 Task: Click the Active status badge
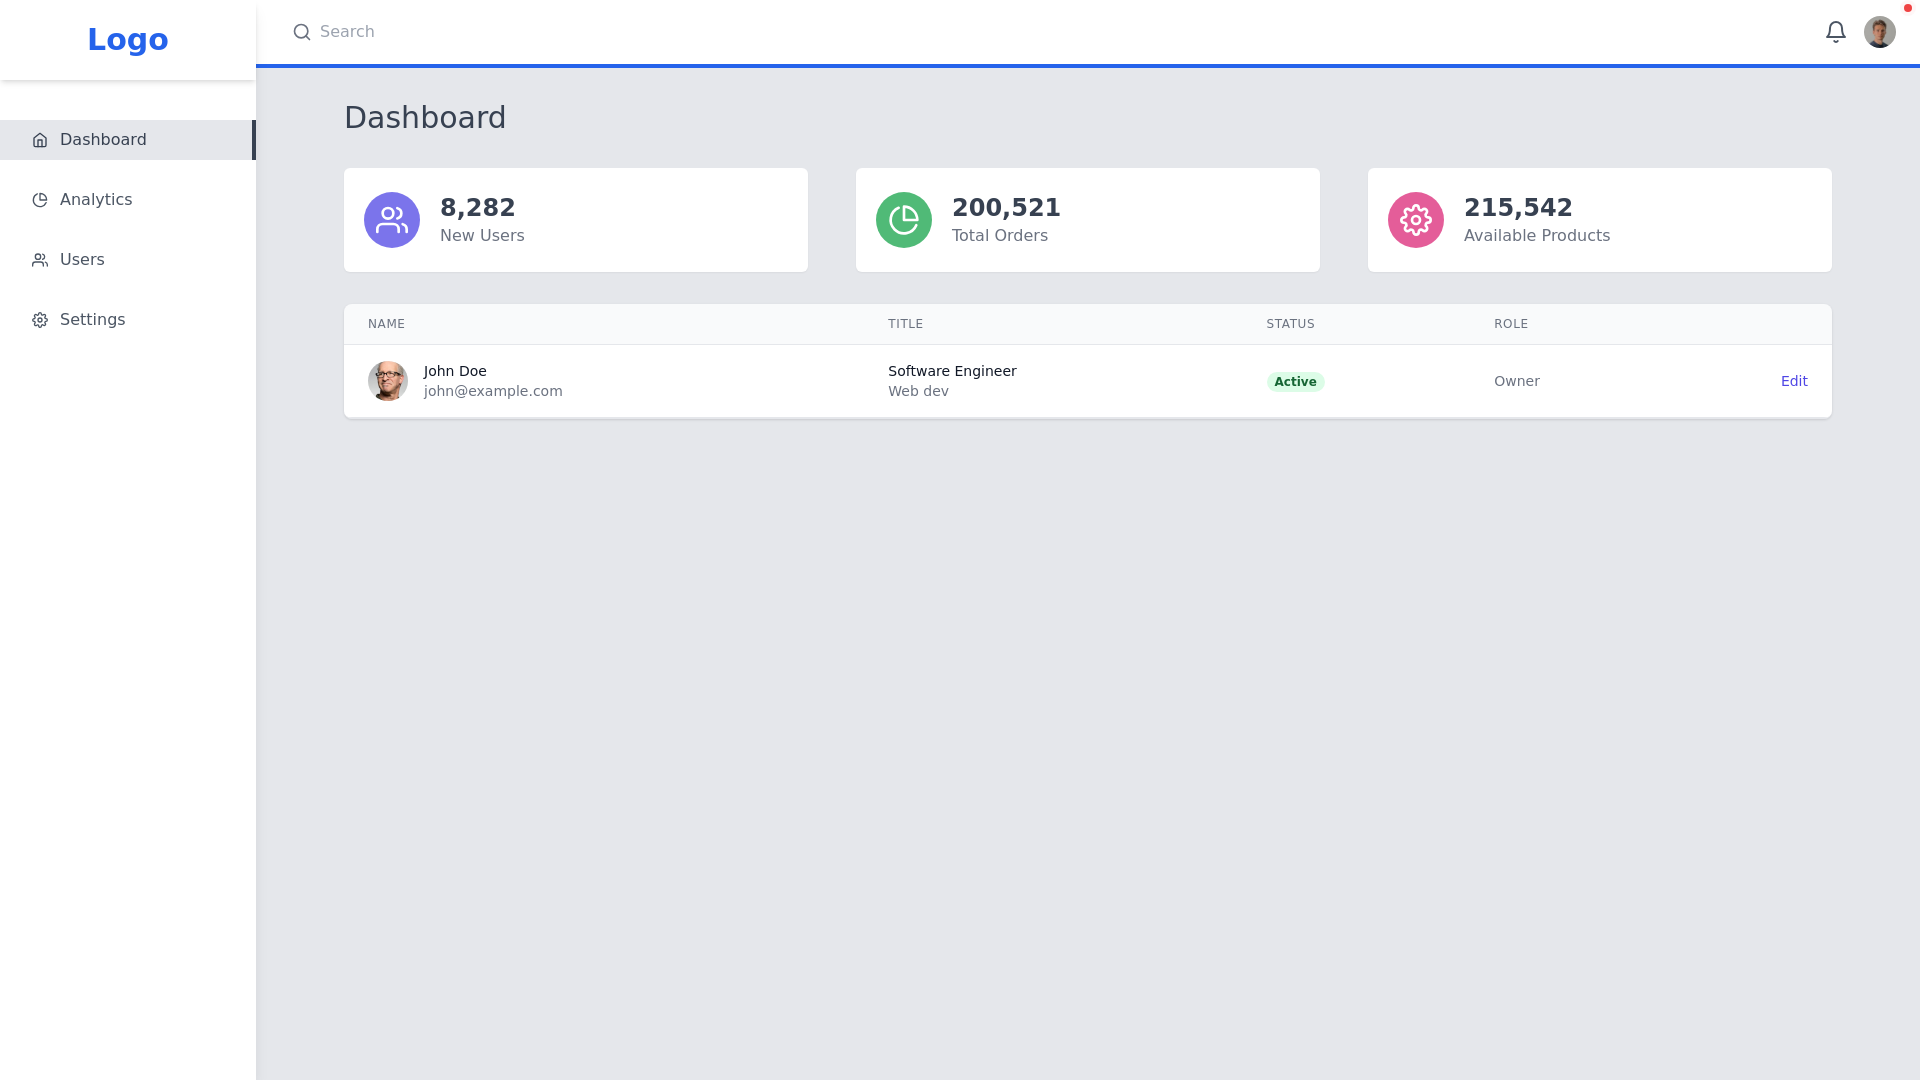[1295, 381]
